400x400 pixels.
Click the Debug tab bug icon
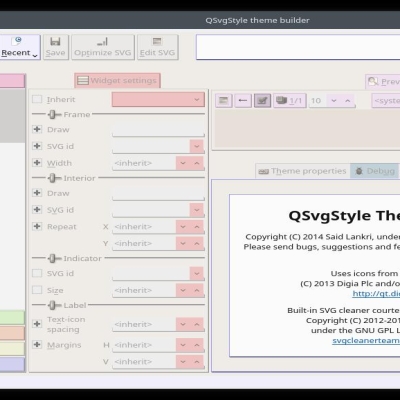click(359, 171)
